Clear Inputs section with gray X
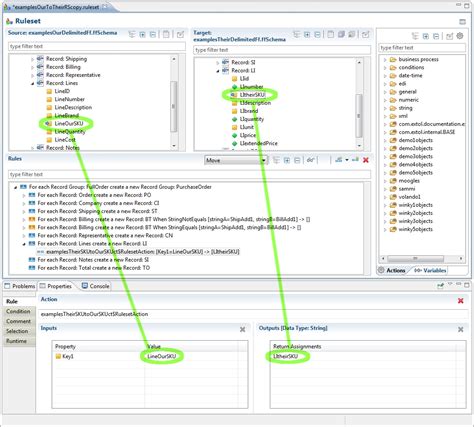 pos(243,329)
